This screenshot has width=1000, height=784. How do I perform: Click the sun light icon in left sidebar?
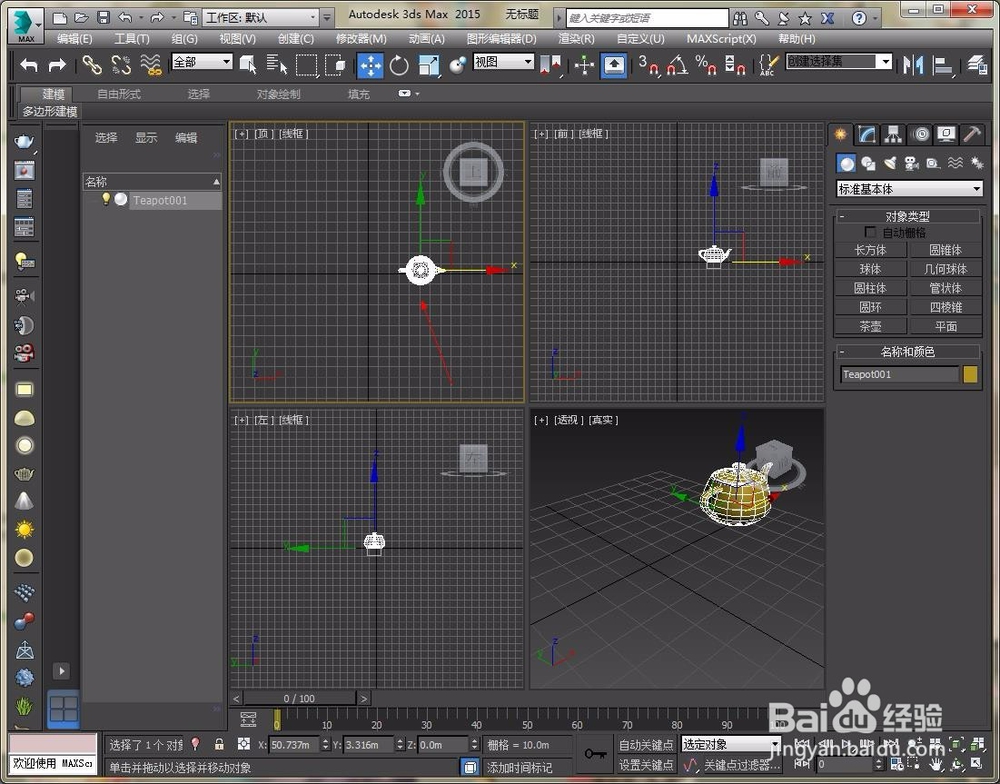[x=24, y=529]
